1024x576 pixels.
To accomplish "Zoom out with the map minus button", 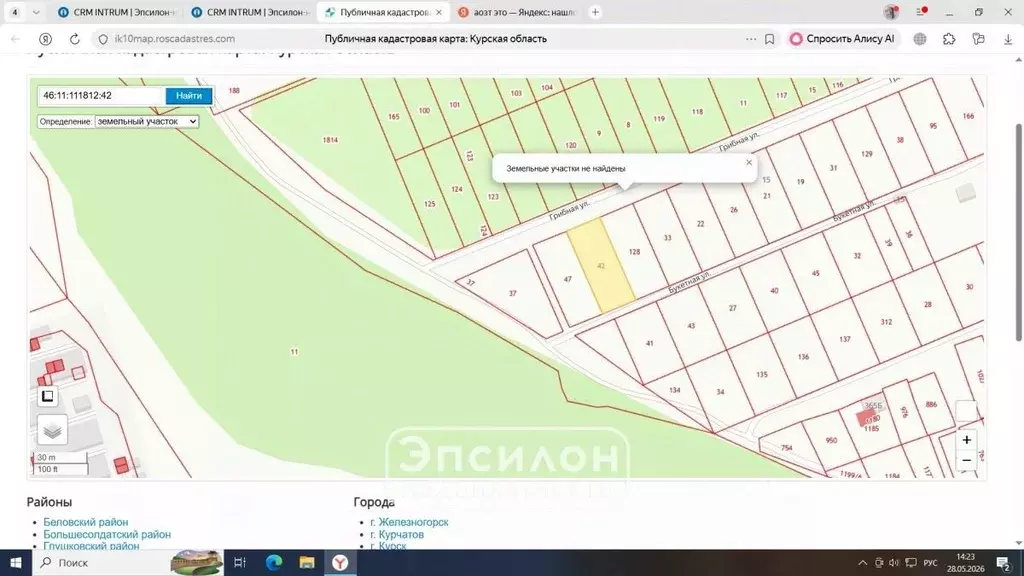I will (x=967, y=460).
